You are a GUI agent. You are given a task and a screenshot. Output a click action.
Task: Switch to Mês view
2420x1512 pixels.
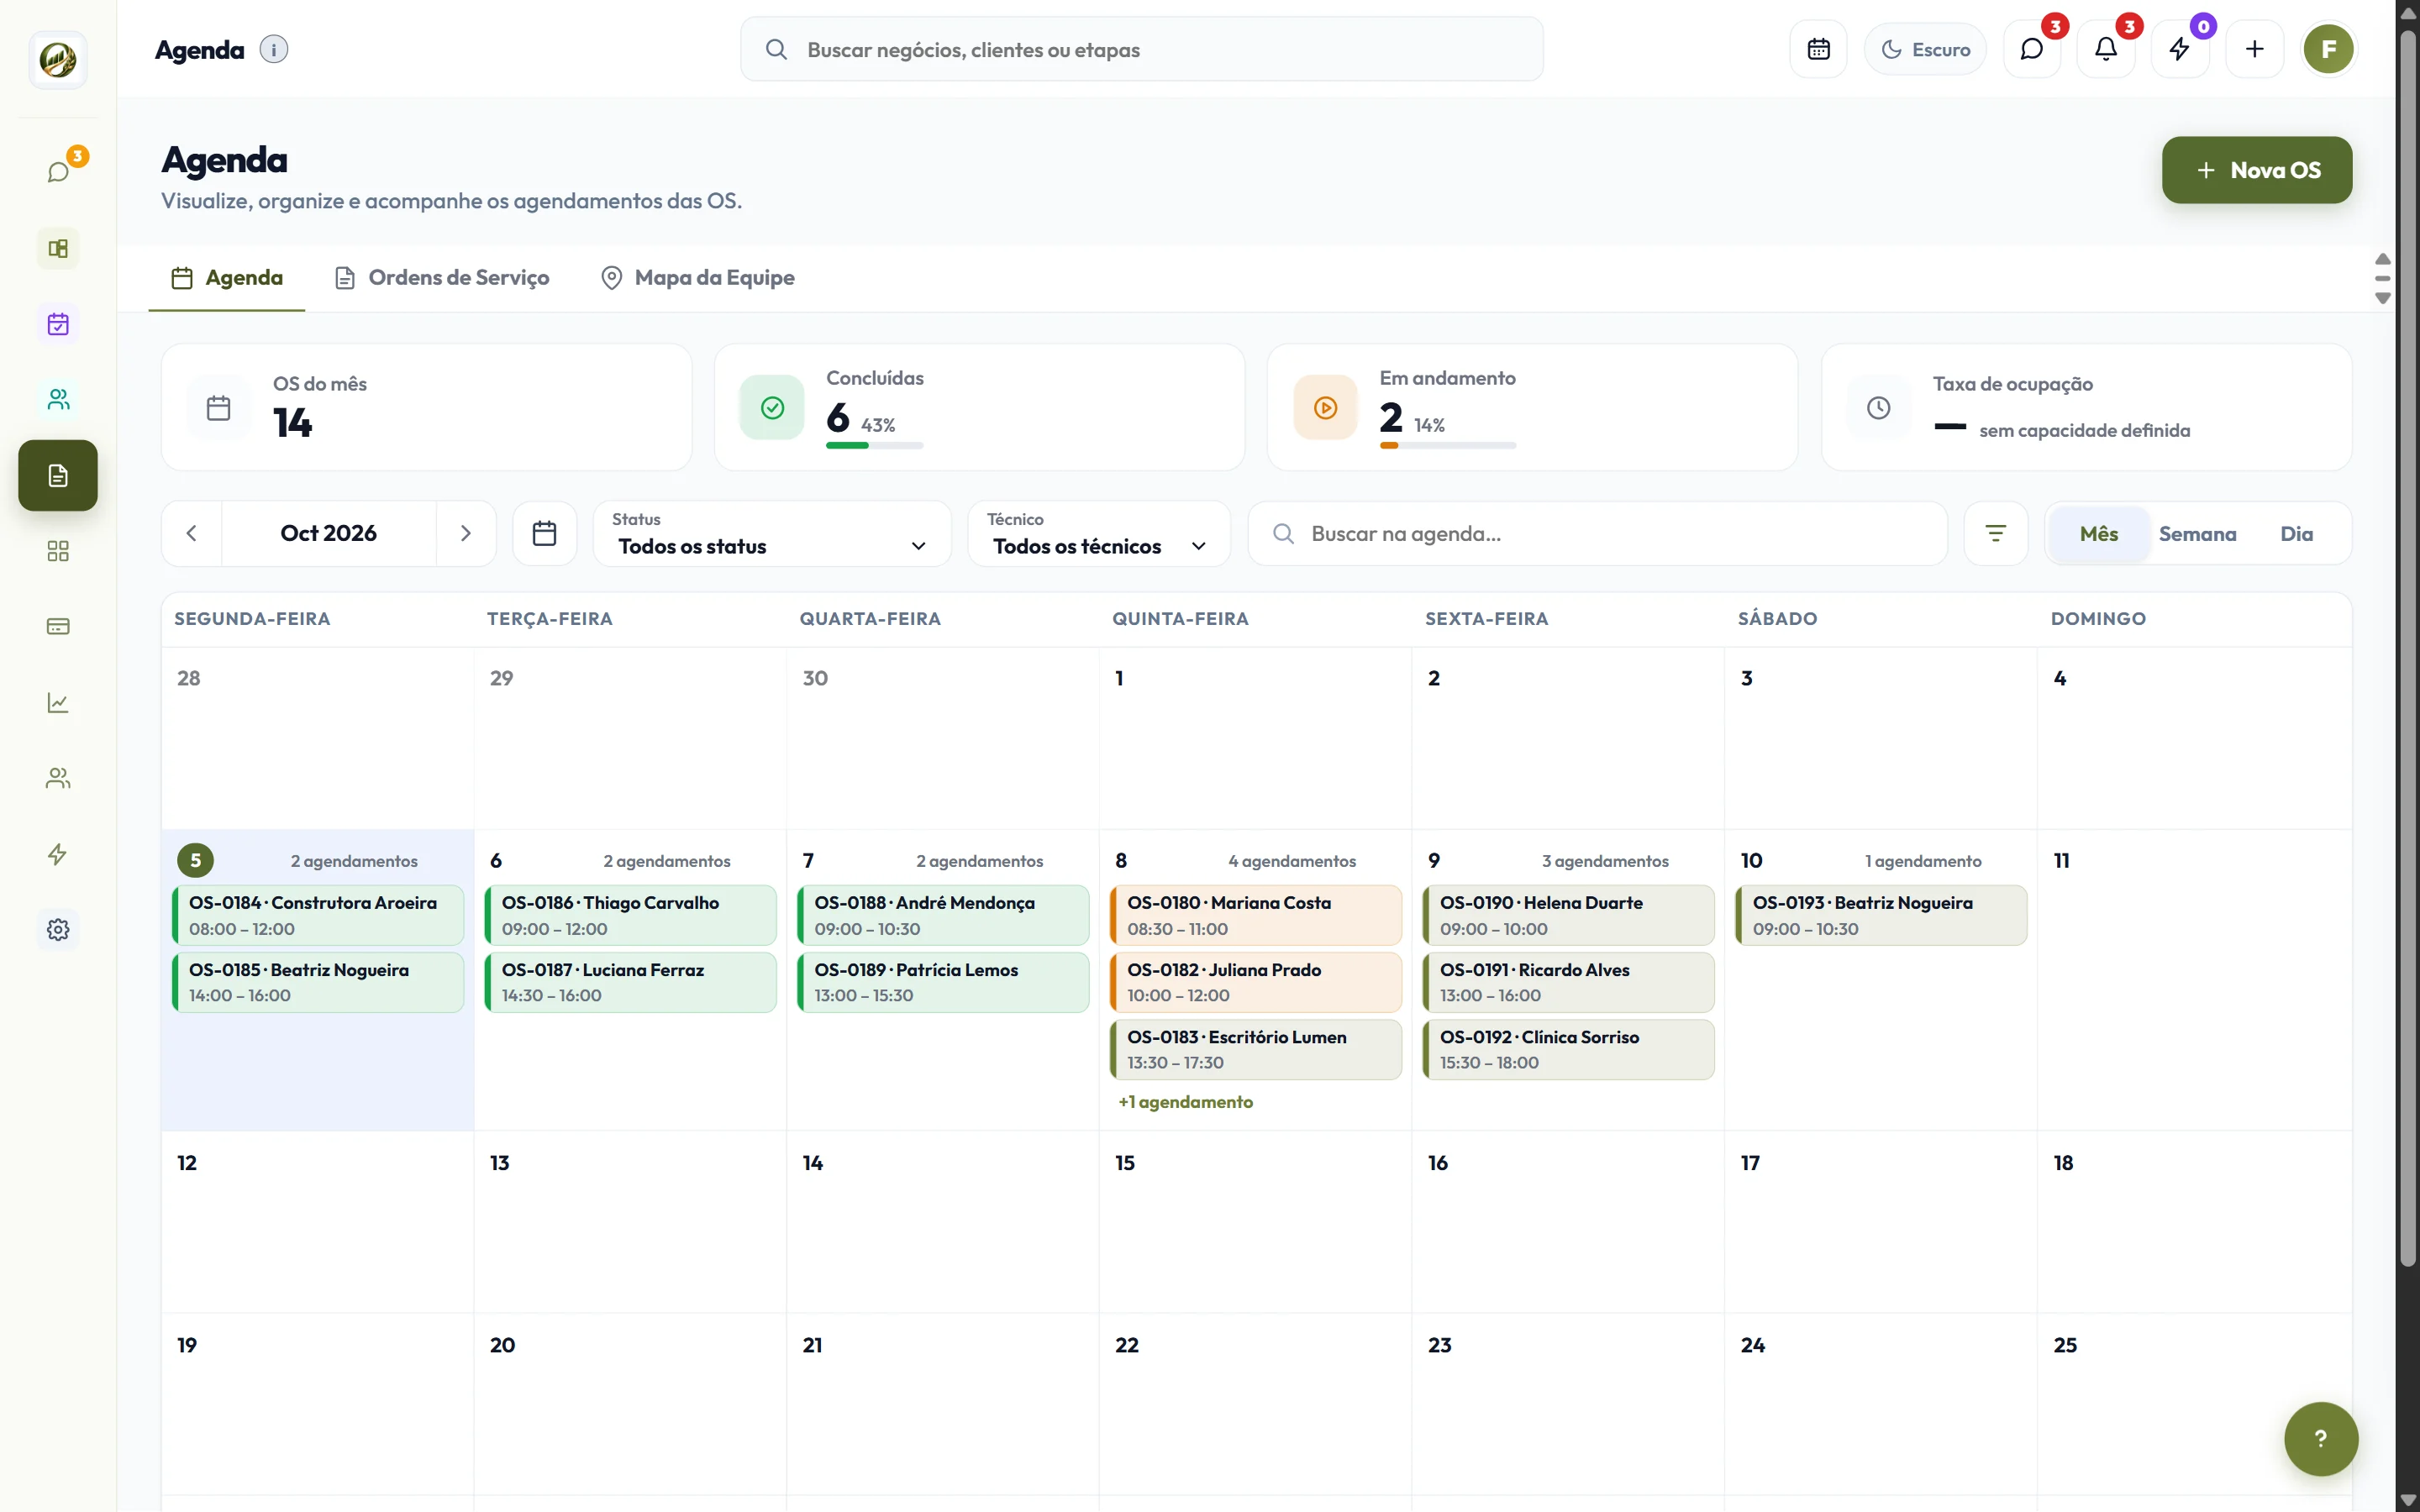click(2098, 534)
